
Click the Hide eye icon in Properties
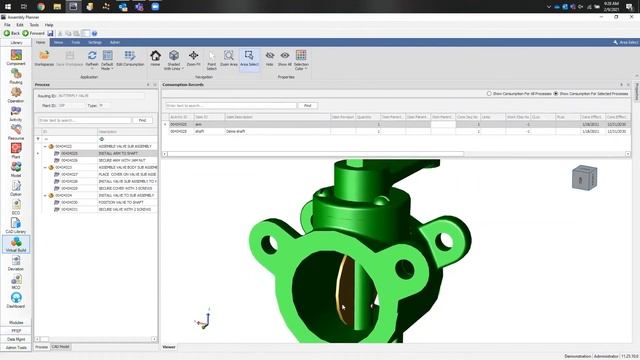(269, 58)
